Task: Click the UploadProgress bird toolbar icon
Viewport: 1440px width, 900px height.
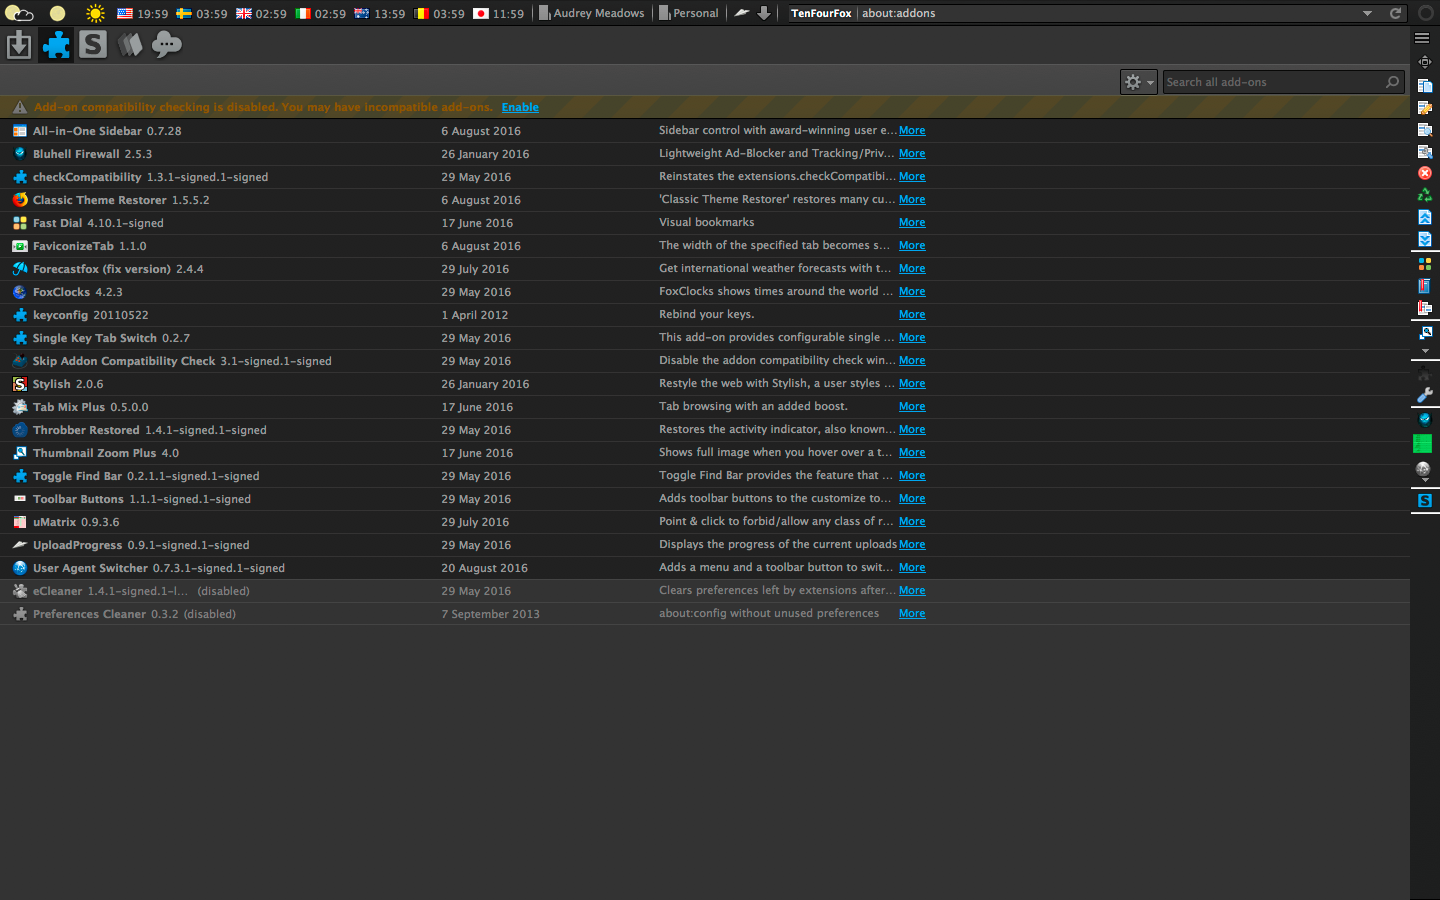Action: click(x=741, y=13)
